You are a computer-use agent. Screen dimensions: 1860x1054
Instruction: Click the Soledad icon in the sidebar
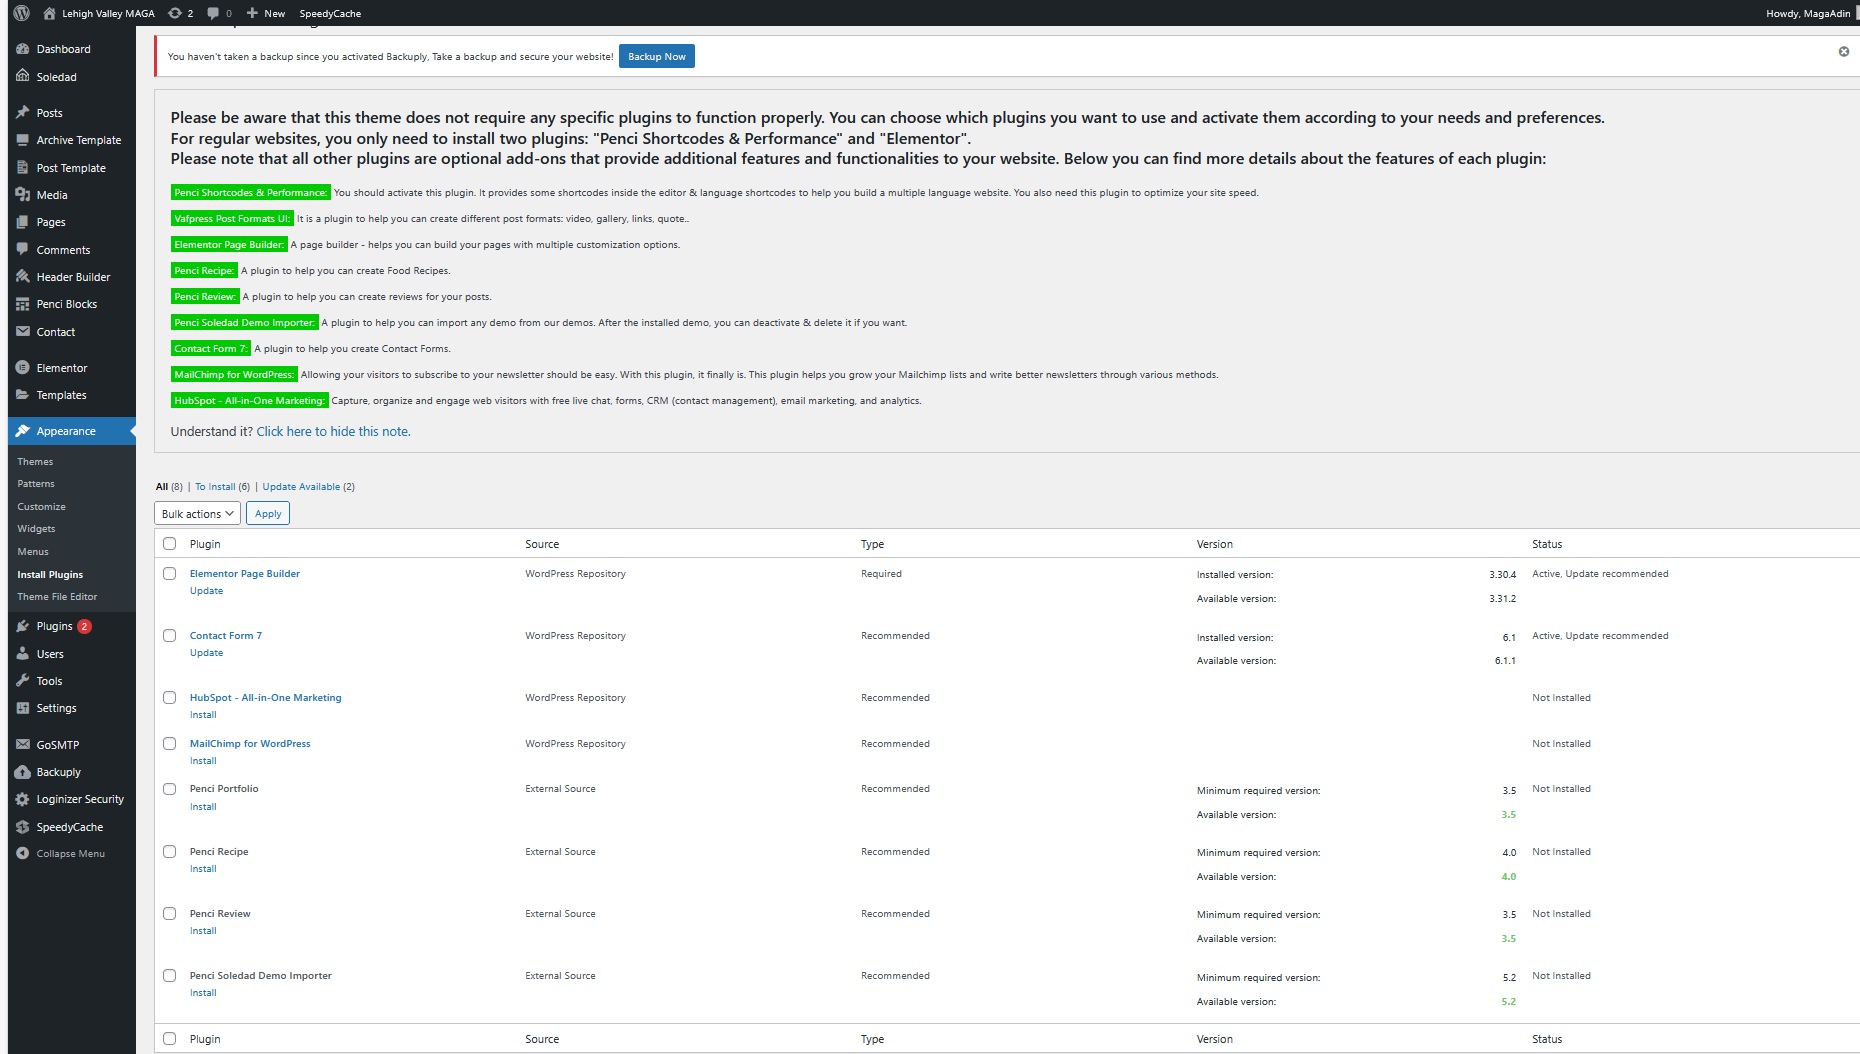pyautogui.click(x=23, y=76)
